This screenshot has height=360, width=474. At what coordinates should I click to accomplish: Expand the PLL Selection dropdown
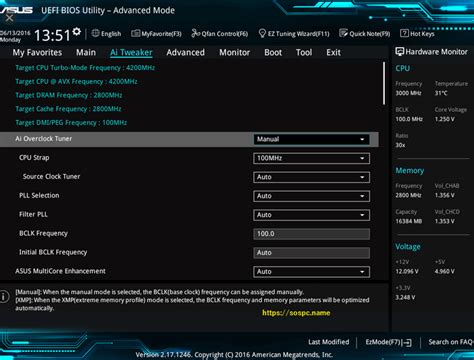311,196
